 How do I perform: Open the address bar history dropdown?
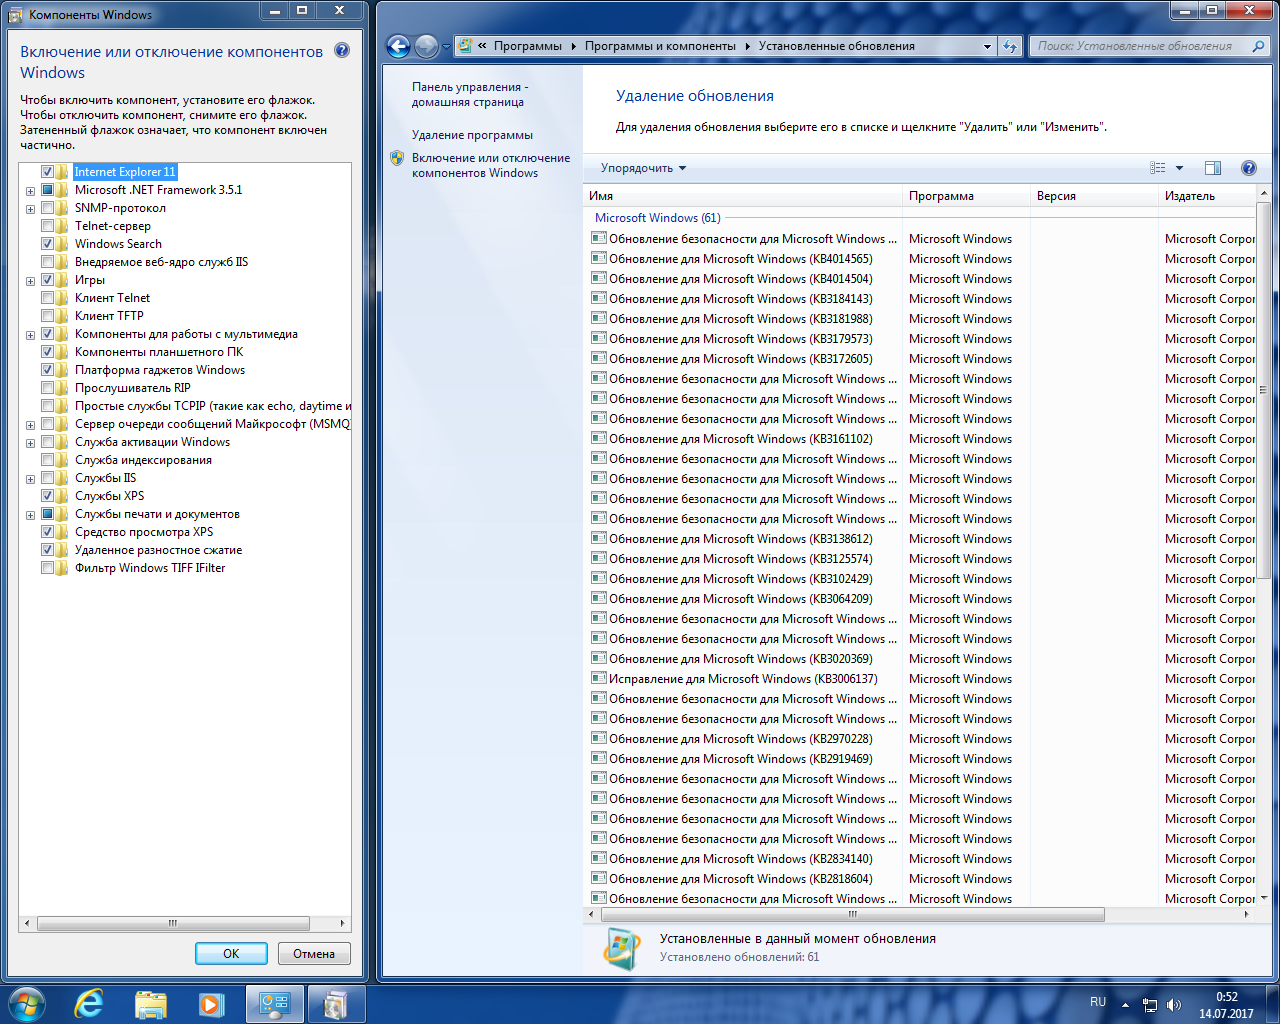point(987,46)
